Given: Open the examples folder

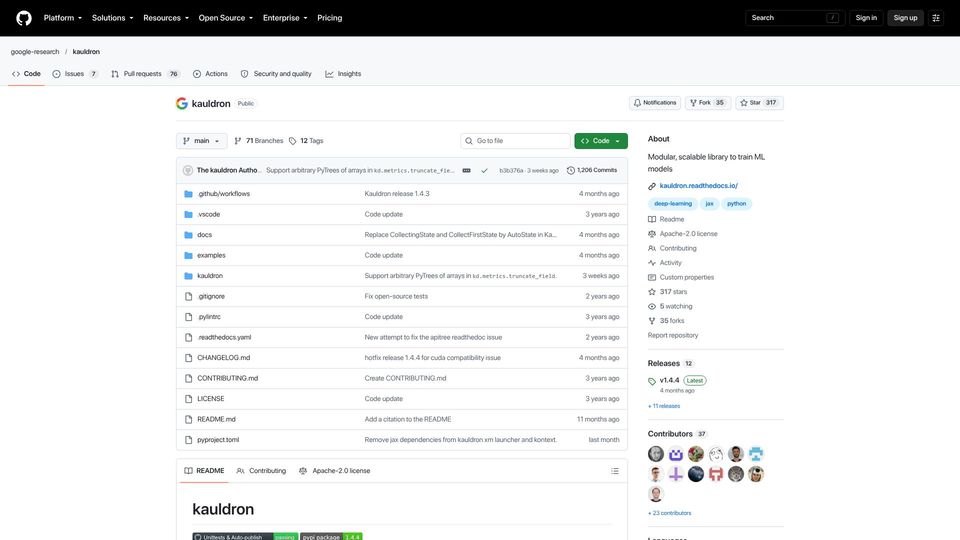Looking at the screenshot, I should [x=211, y=255].
